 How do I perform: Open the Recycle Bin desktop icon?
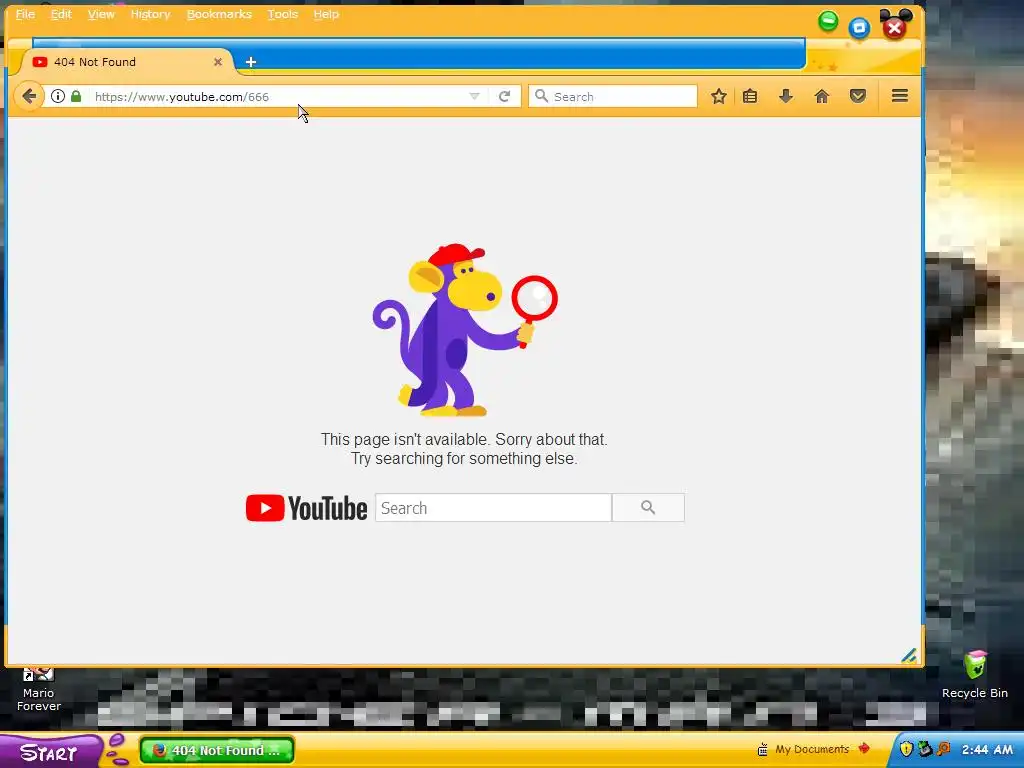coord(975,675)
